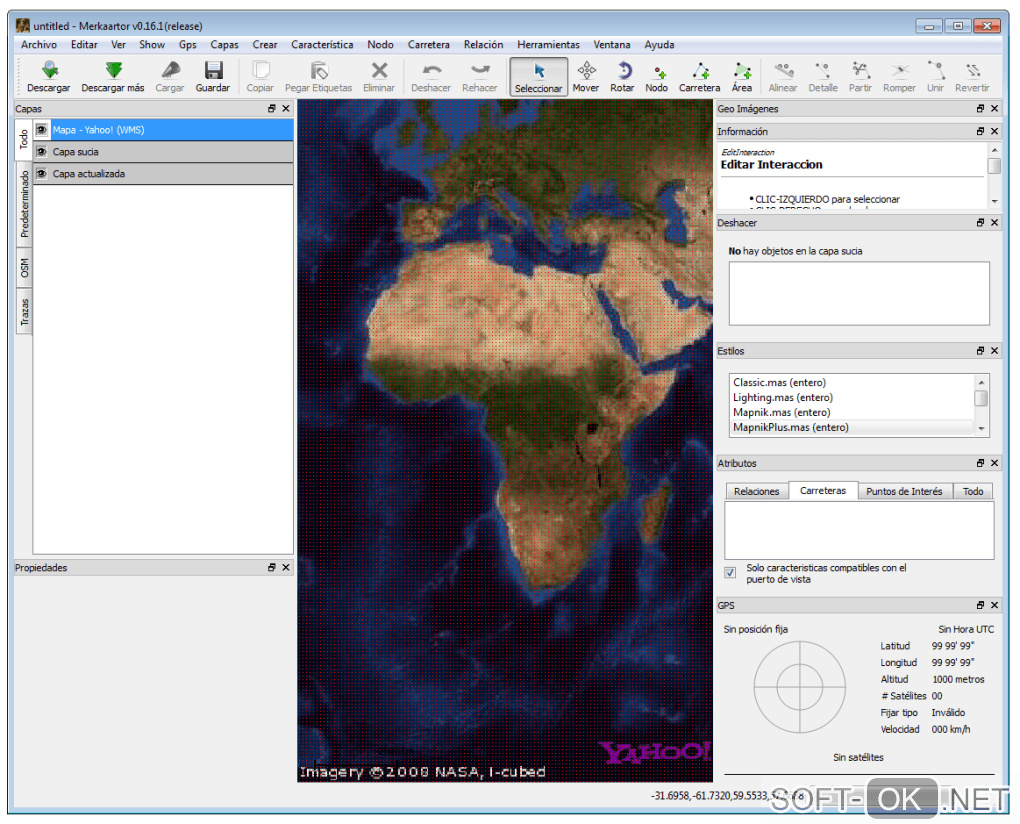
Task: Open the Herramientas menu
Action: [548, 45]
